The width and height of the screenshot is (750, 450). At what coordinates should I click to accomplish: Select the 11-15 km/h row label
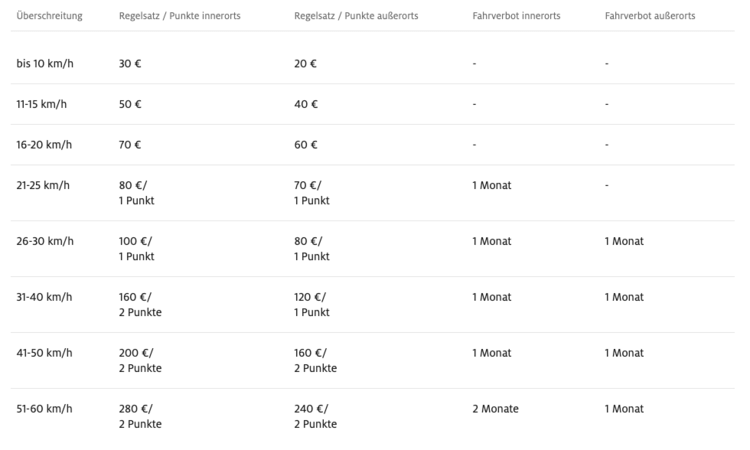click(44, 104)
